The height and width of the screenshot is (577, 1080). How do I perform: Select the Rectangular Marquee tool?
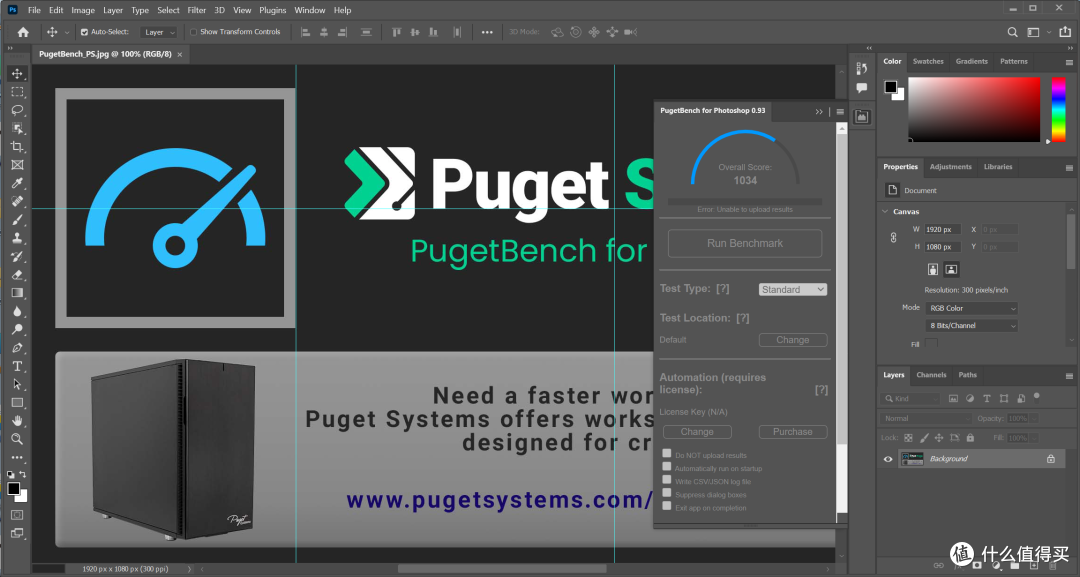(x=17, y=92)
